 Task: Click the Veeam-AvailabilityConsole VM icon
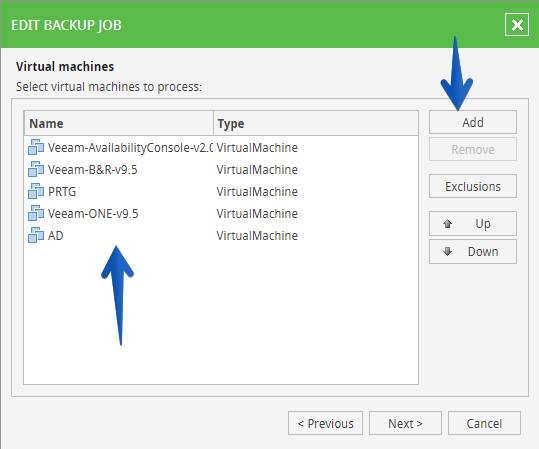(36, 147)
